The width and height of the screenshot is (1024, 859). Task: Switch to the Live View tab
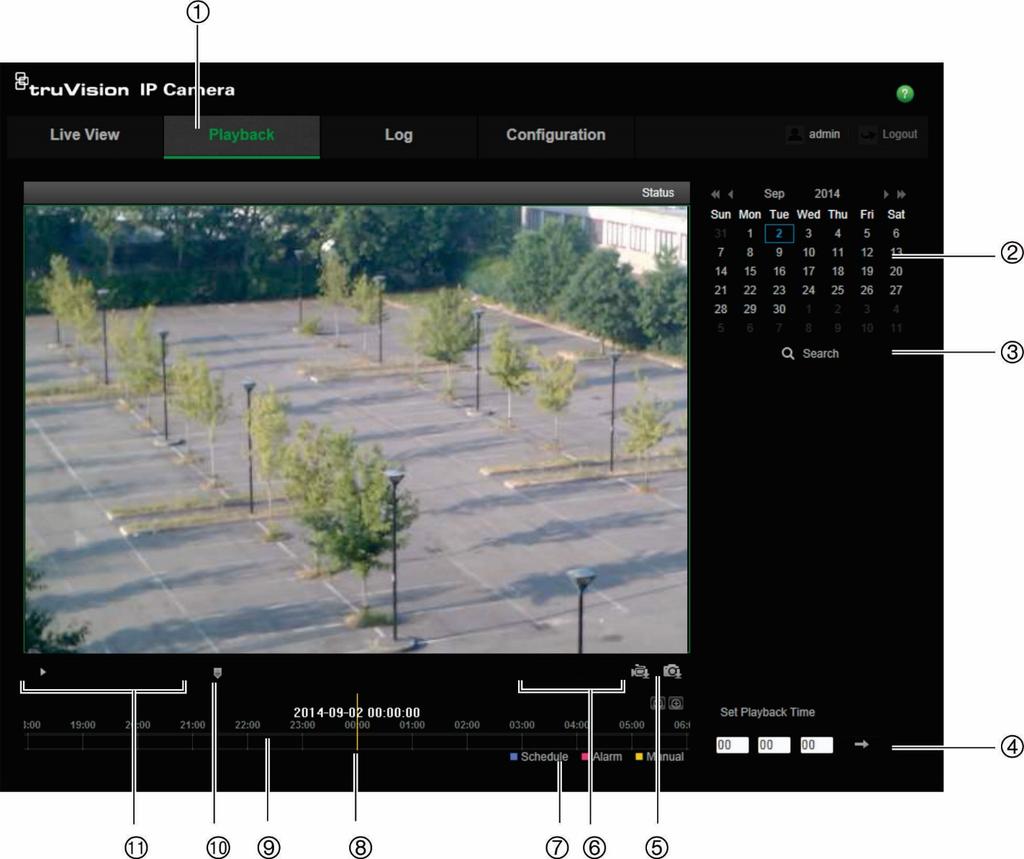coord(85,135)
